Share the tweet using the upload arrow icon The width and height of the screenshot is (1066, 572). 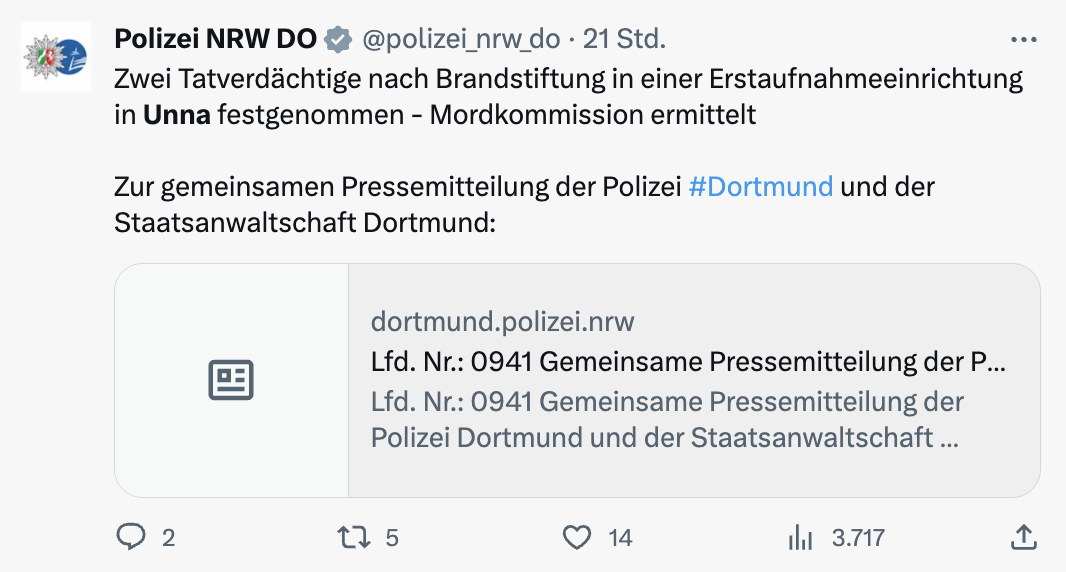coord(1023,538)
